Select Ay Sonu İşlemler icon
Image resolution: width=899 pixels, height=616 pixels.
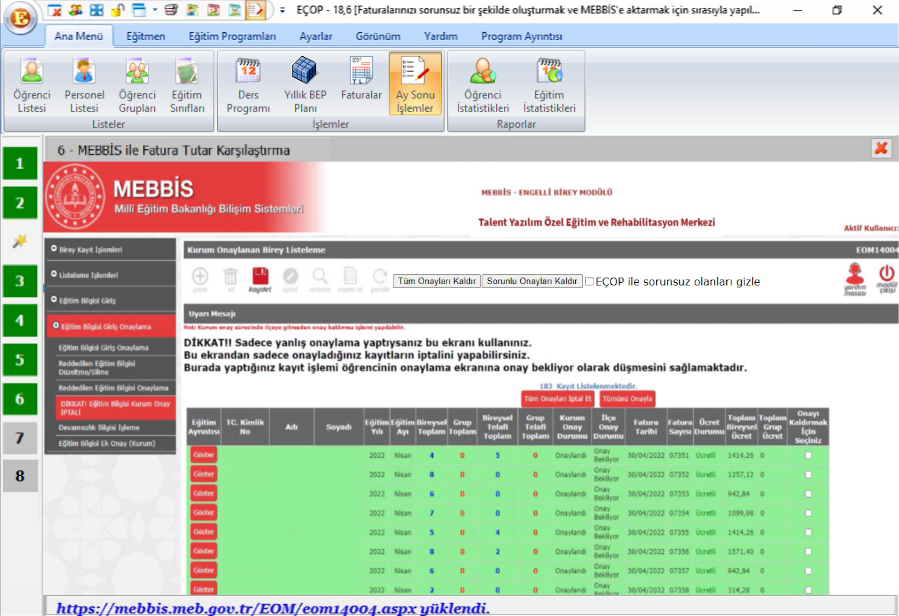[x=415, y=84]
